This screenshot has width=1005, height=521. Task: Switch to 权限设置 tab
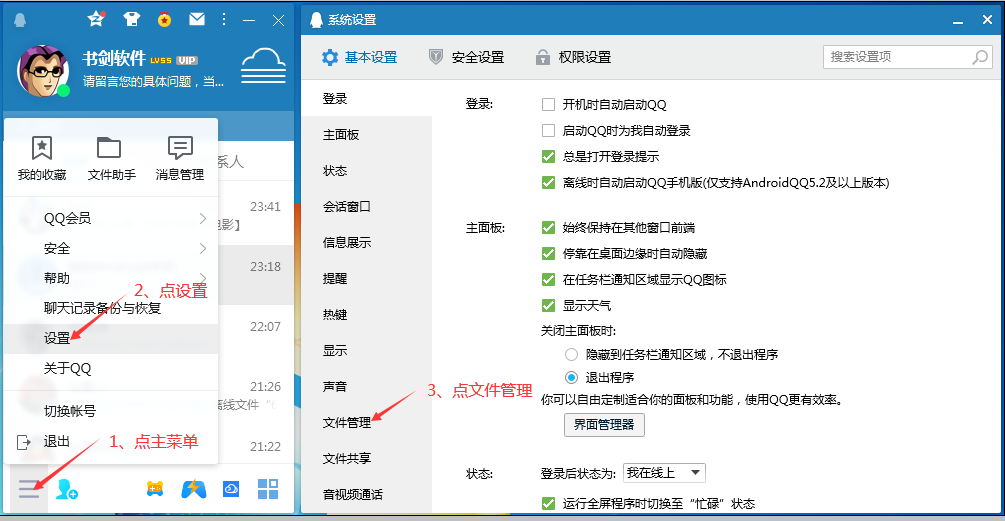coord(573,57)
